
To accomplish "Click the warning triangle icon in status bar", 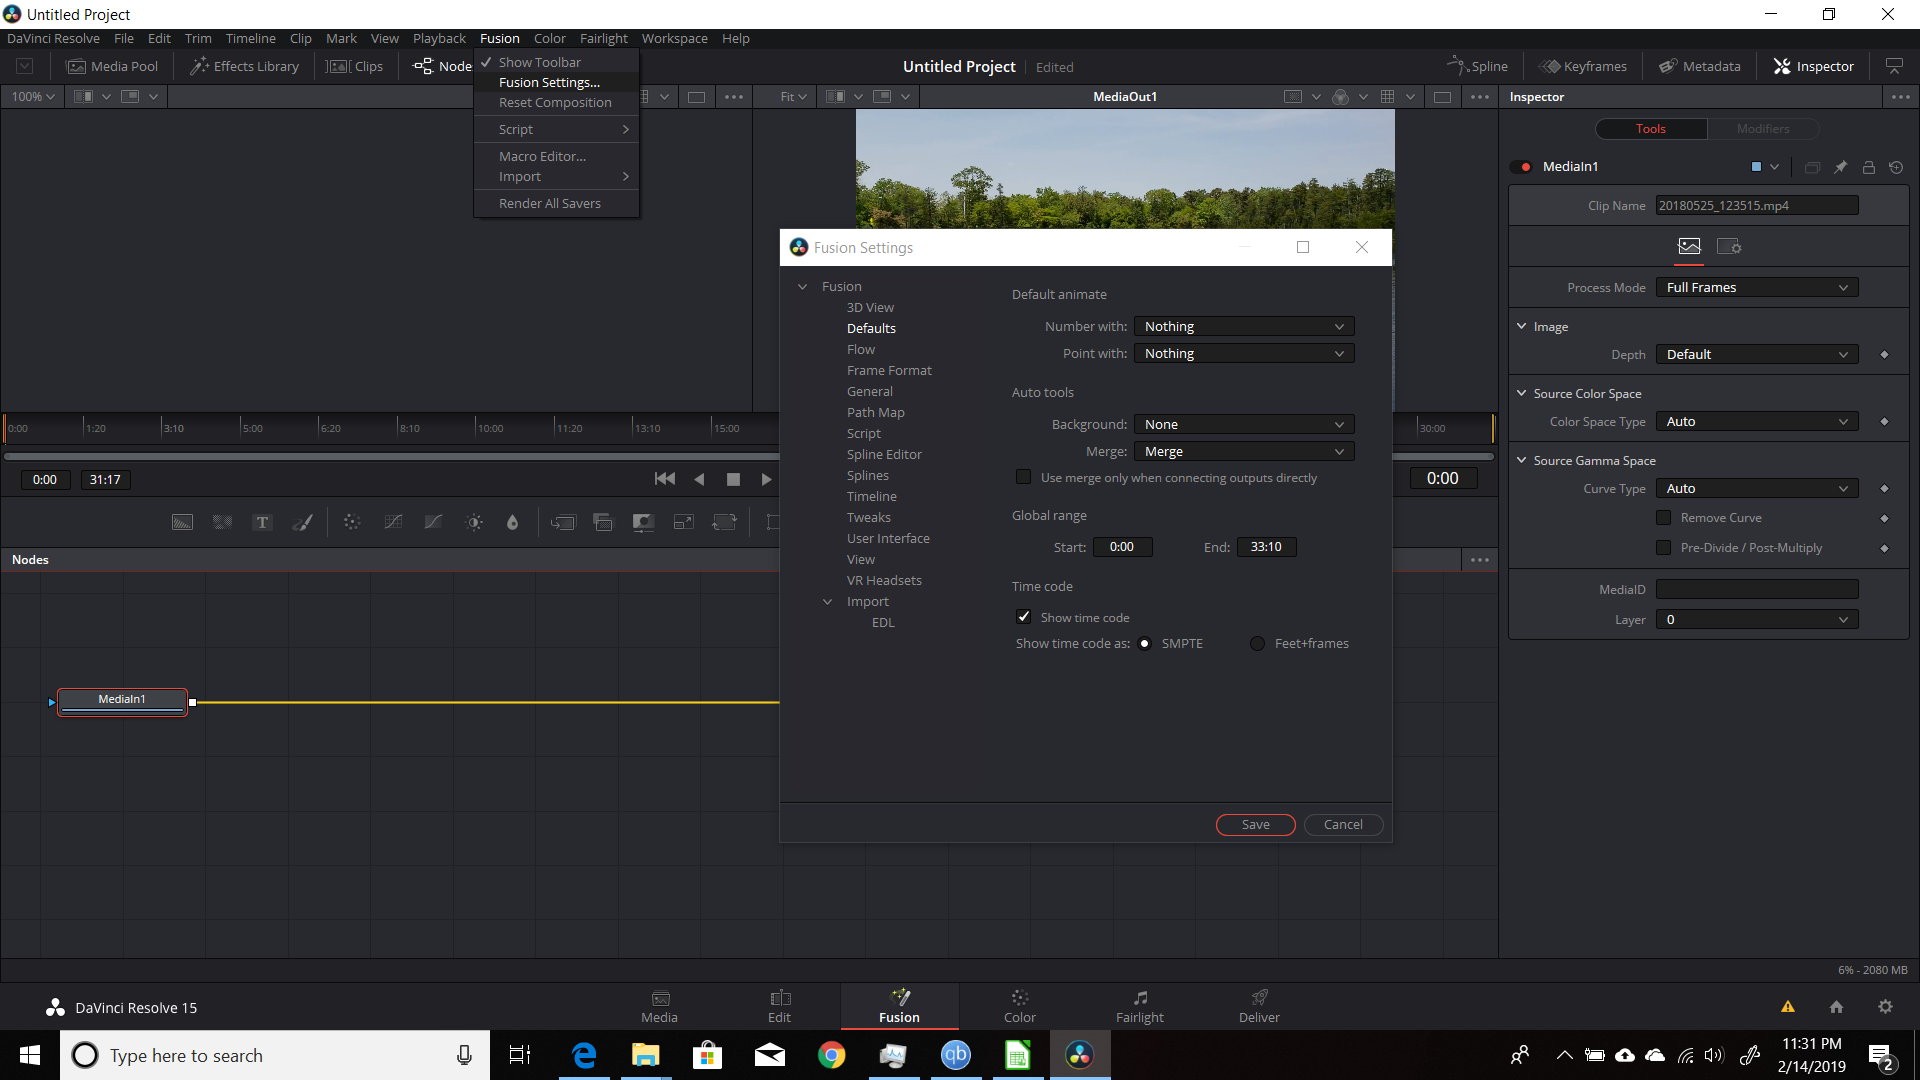I will 1788,1007.
